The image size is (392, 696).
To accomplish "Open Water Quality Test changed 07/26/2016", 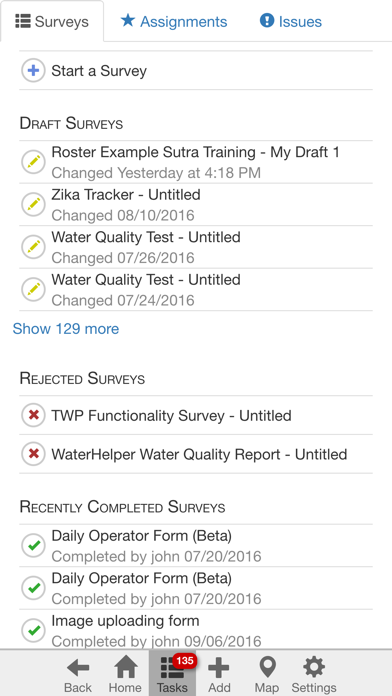I will tap(196, 247).
